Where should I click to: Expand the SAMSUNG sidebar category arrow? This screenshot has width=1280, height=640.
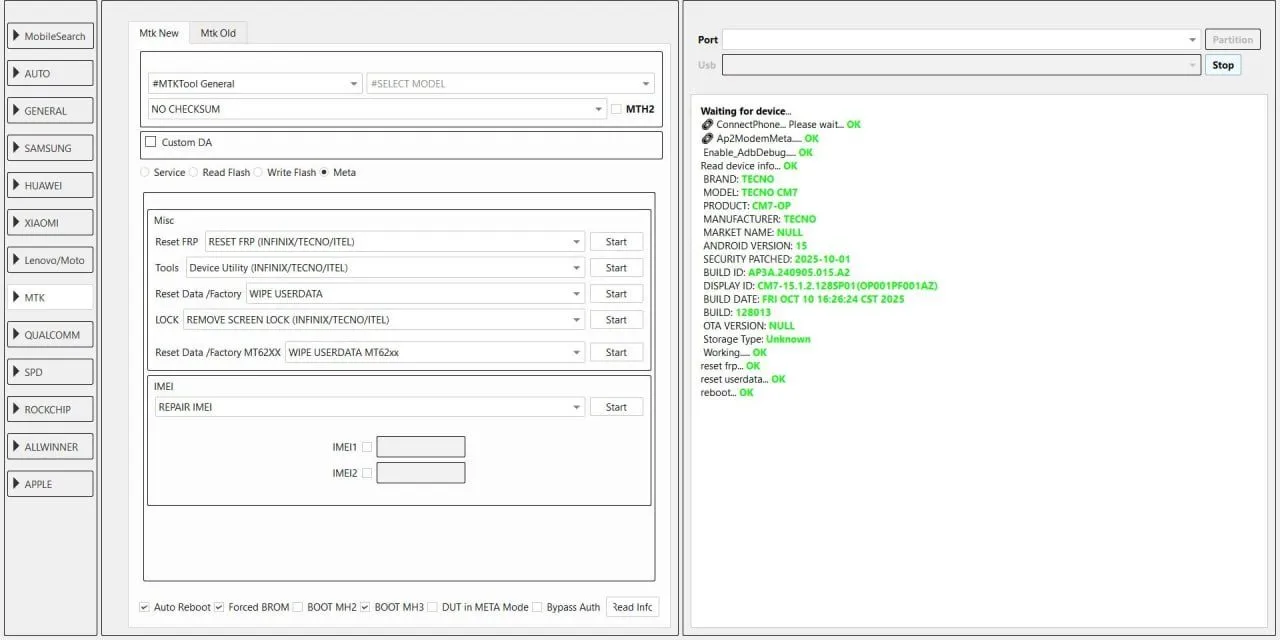pos(16,148)
